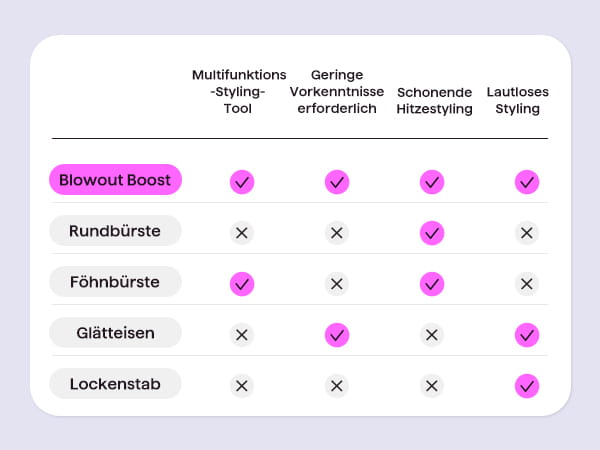Image resolution: width=600 pixels, height=450 pixels.
Task: Click Lockenstab Schonende Hitzestyling cross icon
Action: 432,386
